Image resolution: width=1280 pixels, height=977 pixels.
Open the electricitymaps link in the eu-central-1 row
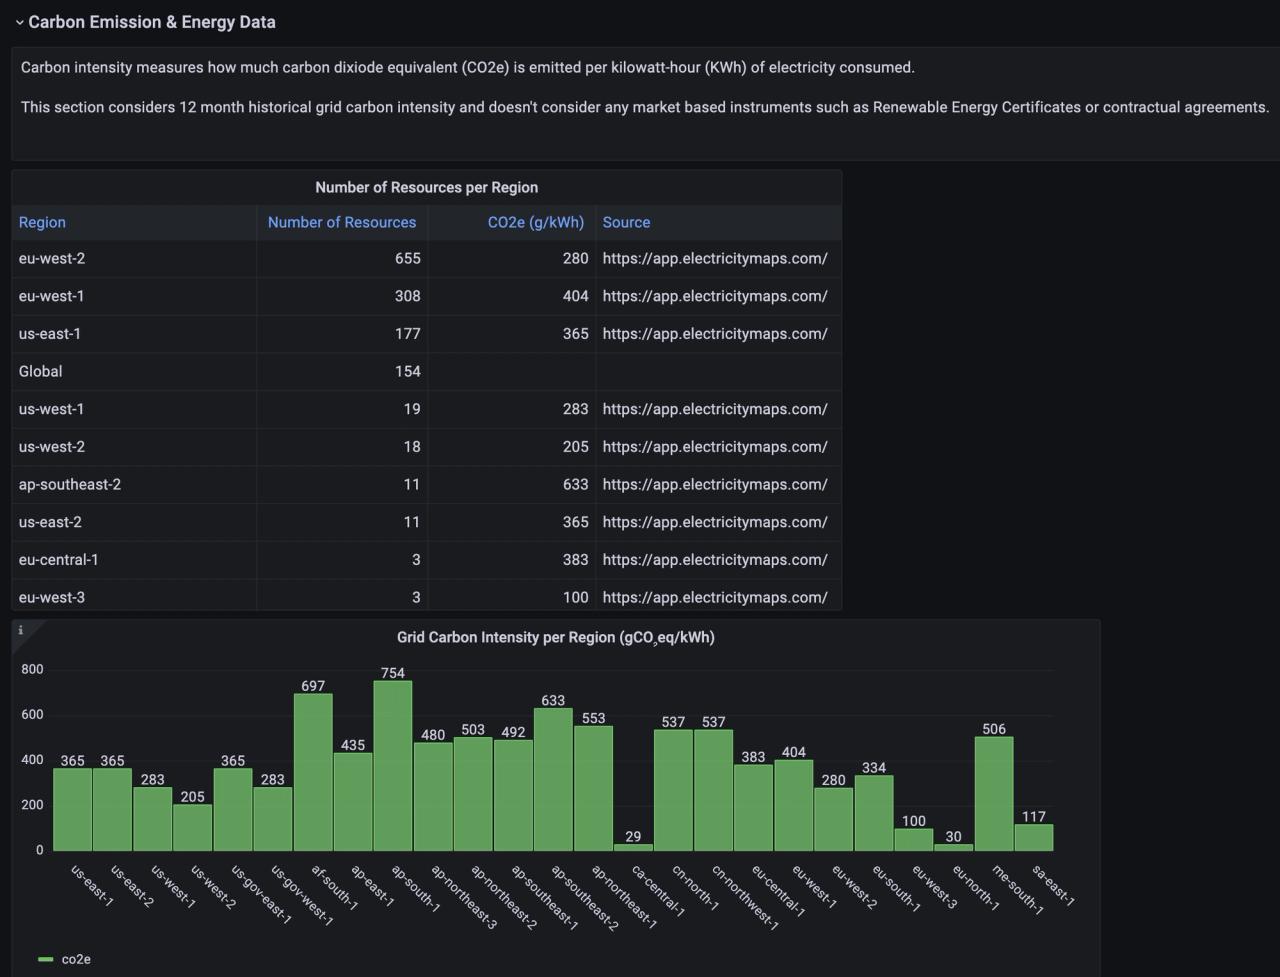(x=715, y=560)
